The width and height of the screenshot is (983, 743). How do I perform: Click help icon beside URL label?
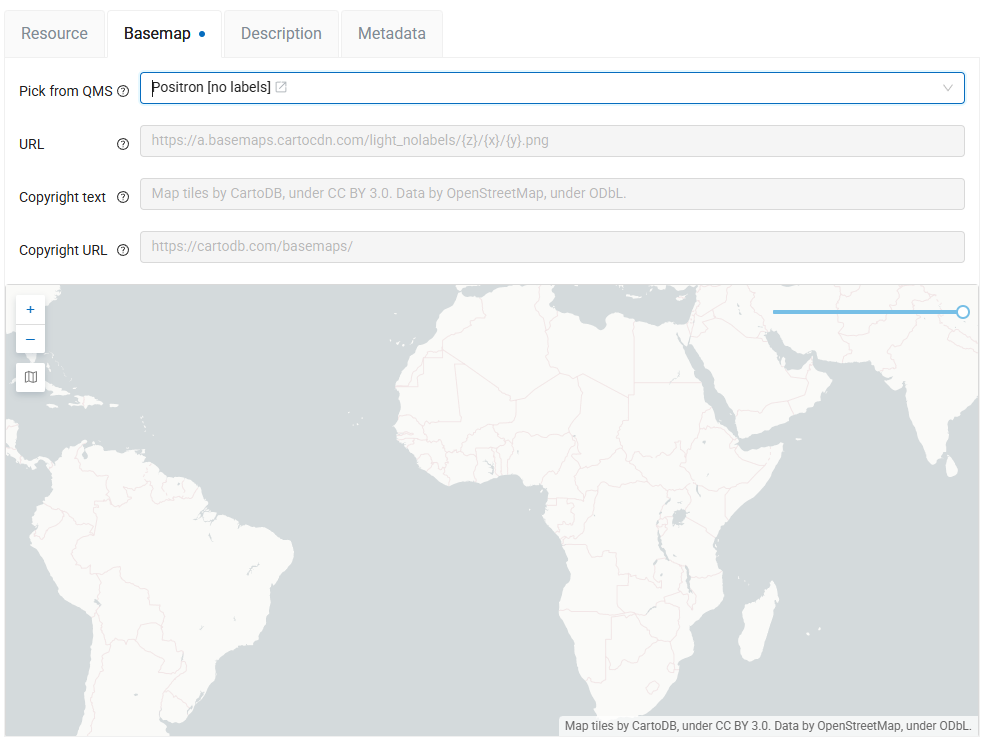pos(123,144)
